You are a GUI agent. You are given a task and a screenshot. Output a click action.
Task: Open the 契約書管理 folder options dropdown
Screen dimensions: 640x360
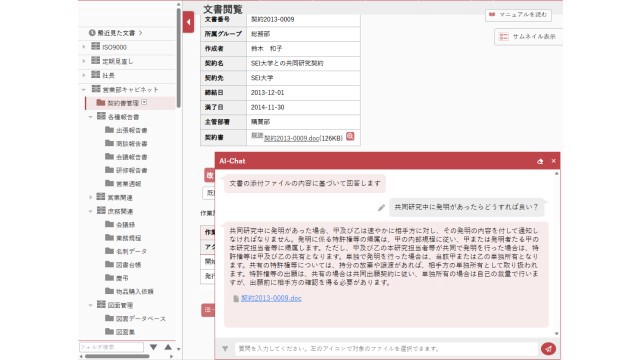point(144,102)
